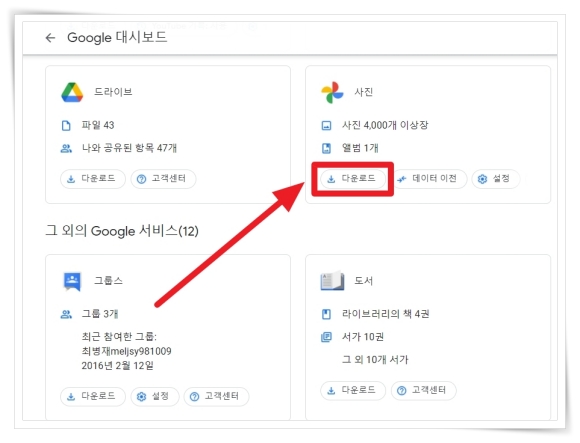The width and height of the screenshot is (580, 443).
Task: Open the Books (도서) service icon
Action: 332,281
